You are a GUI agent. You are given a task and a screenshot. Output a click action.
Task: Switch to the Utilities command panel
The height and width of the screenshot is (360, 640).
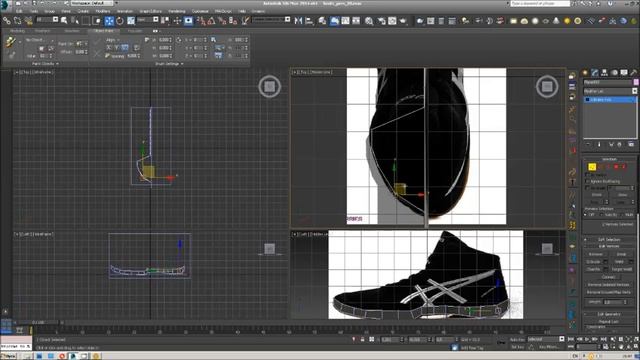pos(634,73)
